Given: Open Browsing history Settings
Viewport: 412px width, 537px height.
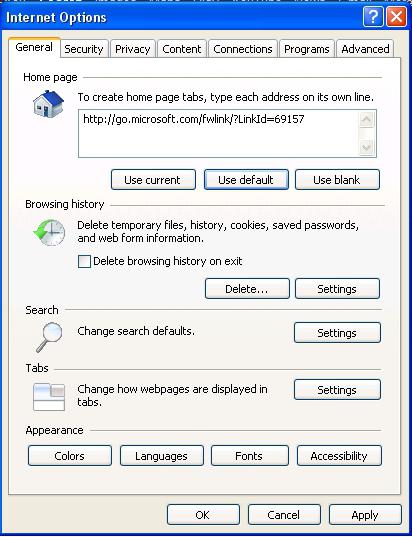Looking at the screenshot, I should [x=337, y=289].
